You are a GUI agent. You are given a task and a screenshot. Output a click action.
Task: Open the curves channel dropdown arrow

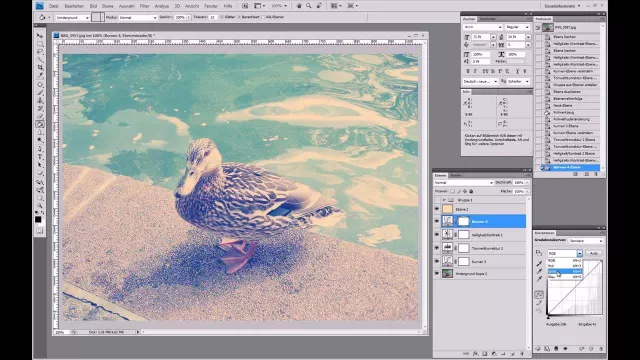coord(579,253)
